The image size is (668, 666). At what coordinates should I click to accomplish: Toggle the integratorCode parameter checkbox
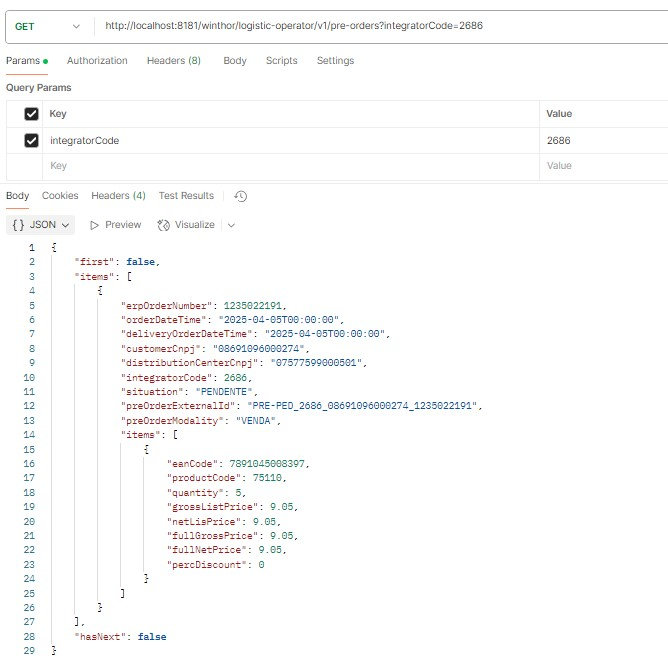coord(32,141)
